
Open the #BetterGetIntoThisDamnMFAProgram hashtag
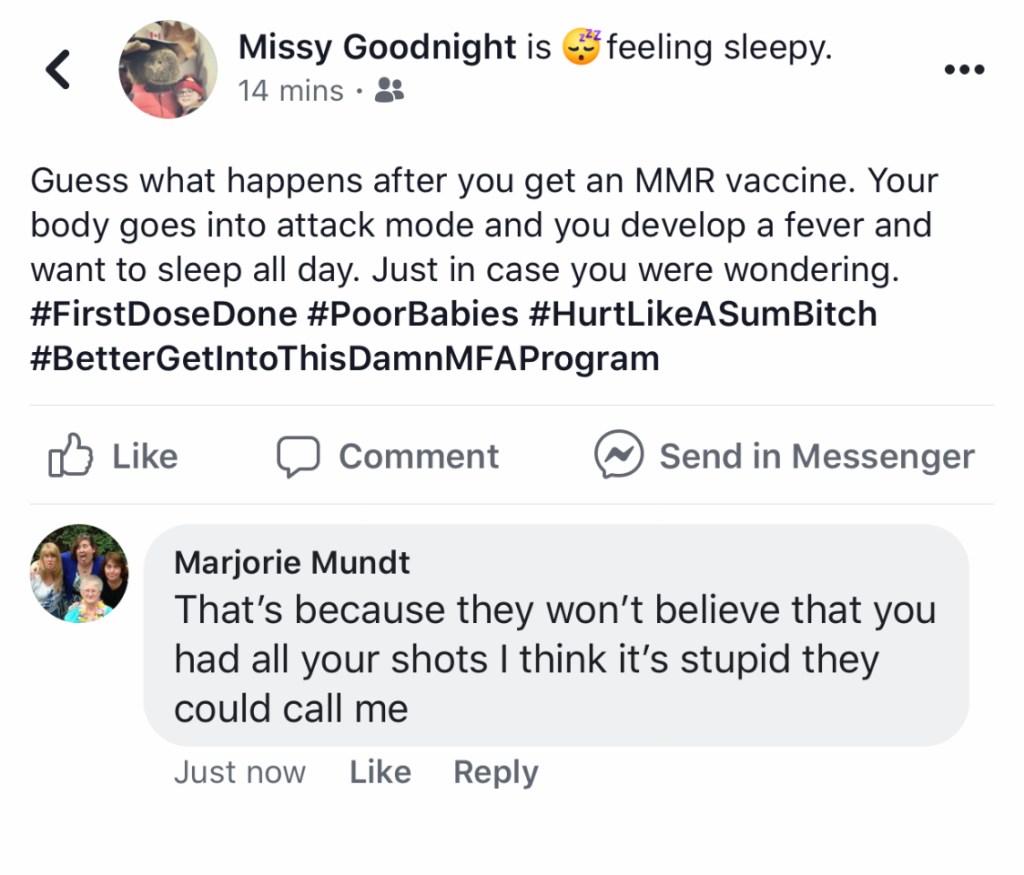pos(345,358)
